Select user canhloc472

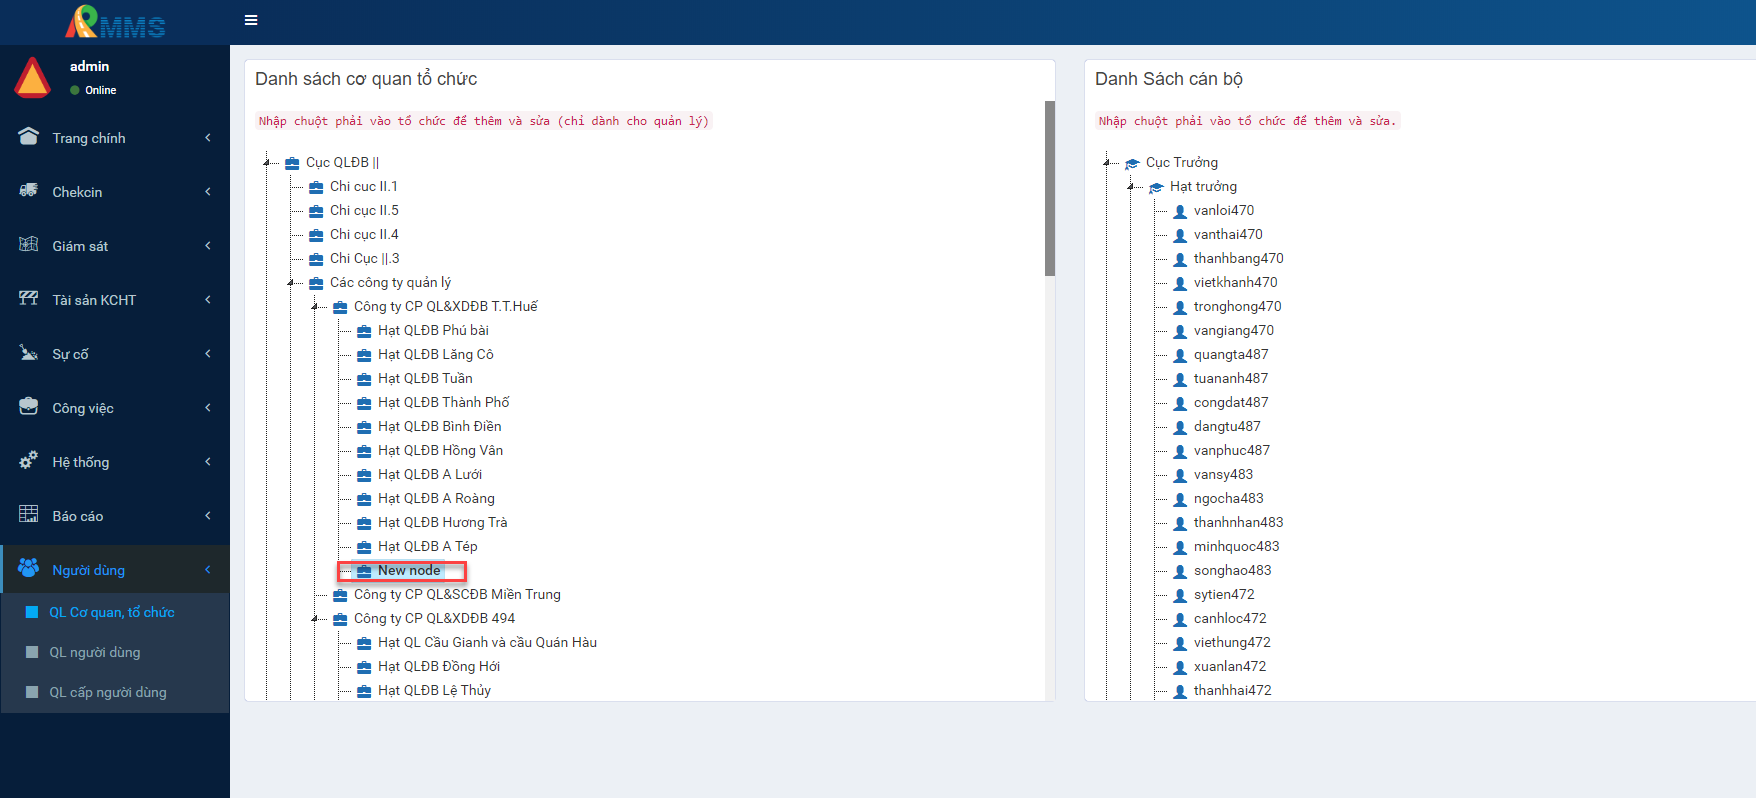coord(1230,618)
